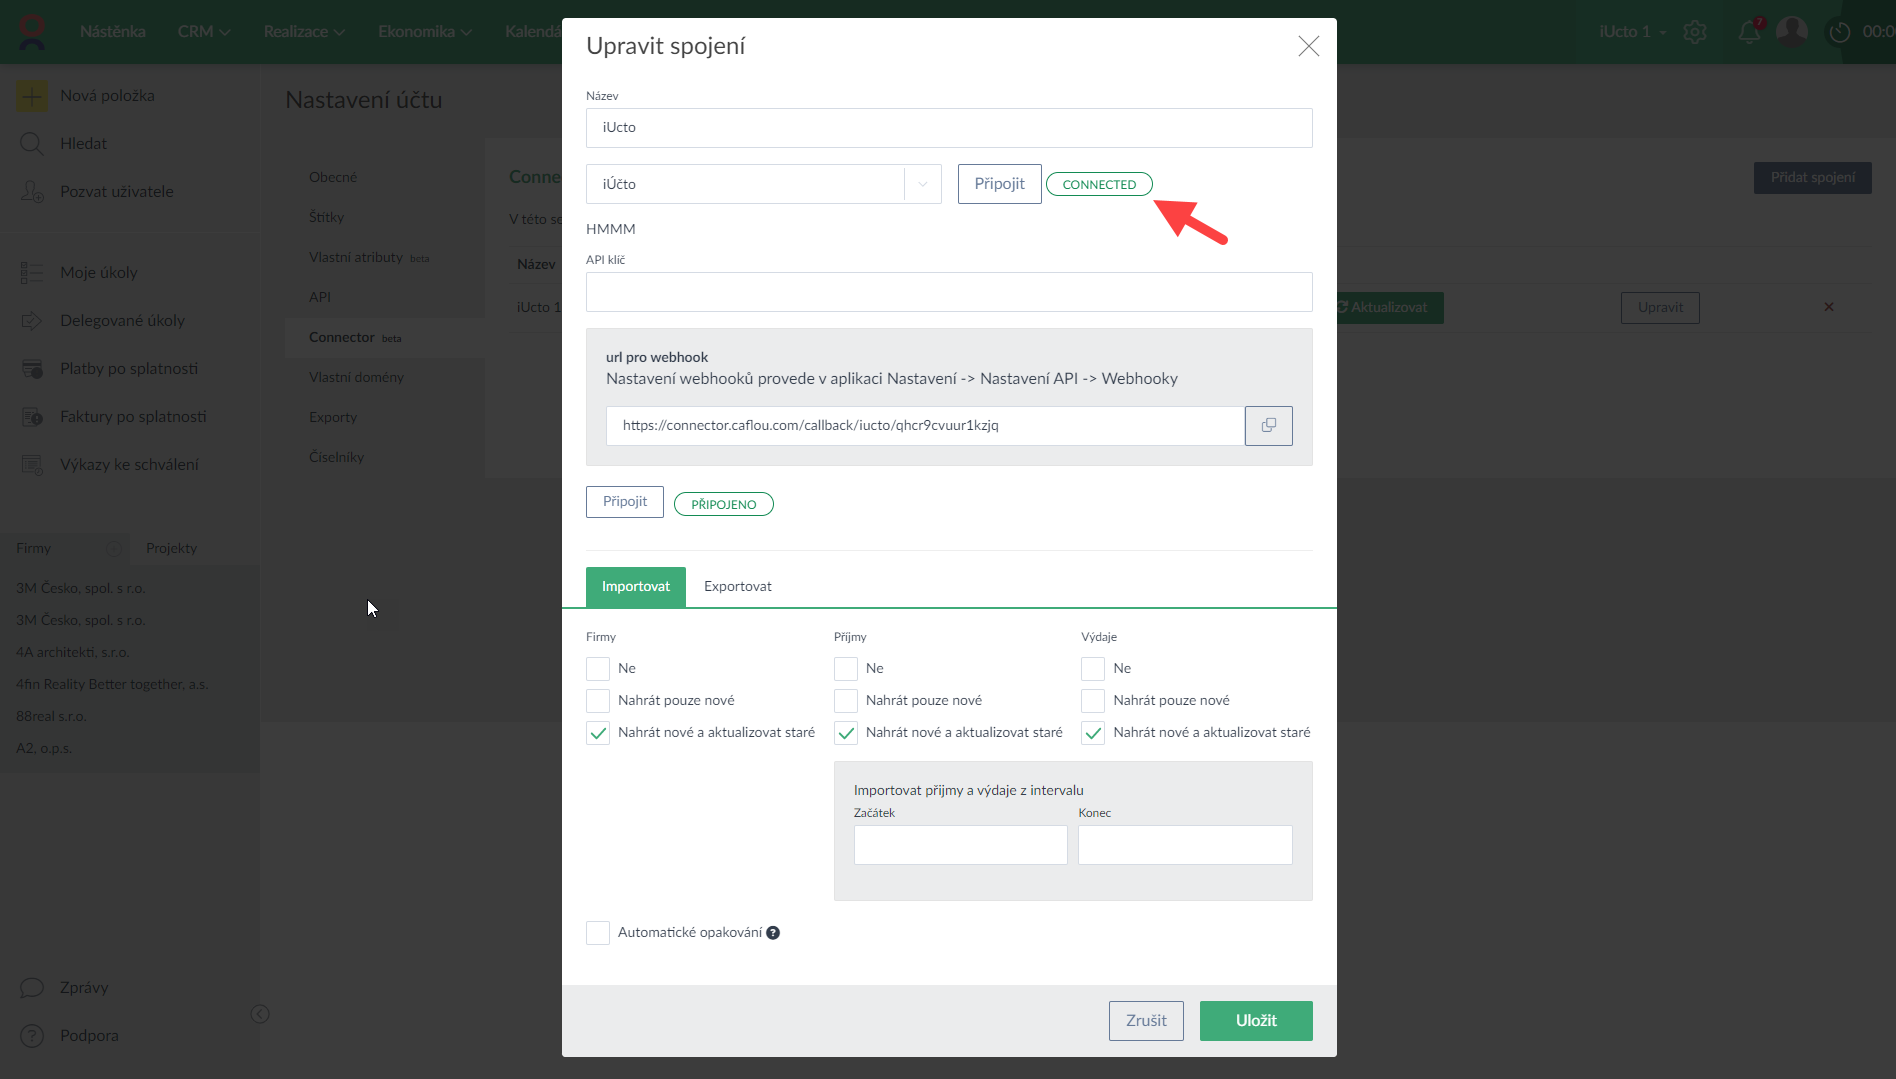Click the timer clock icon in header

1840,32
